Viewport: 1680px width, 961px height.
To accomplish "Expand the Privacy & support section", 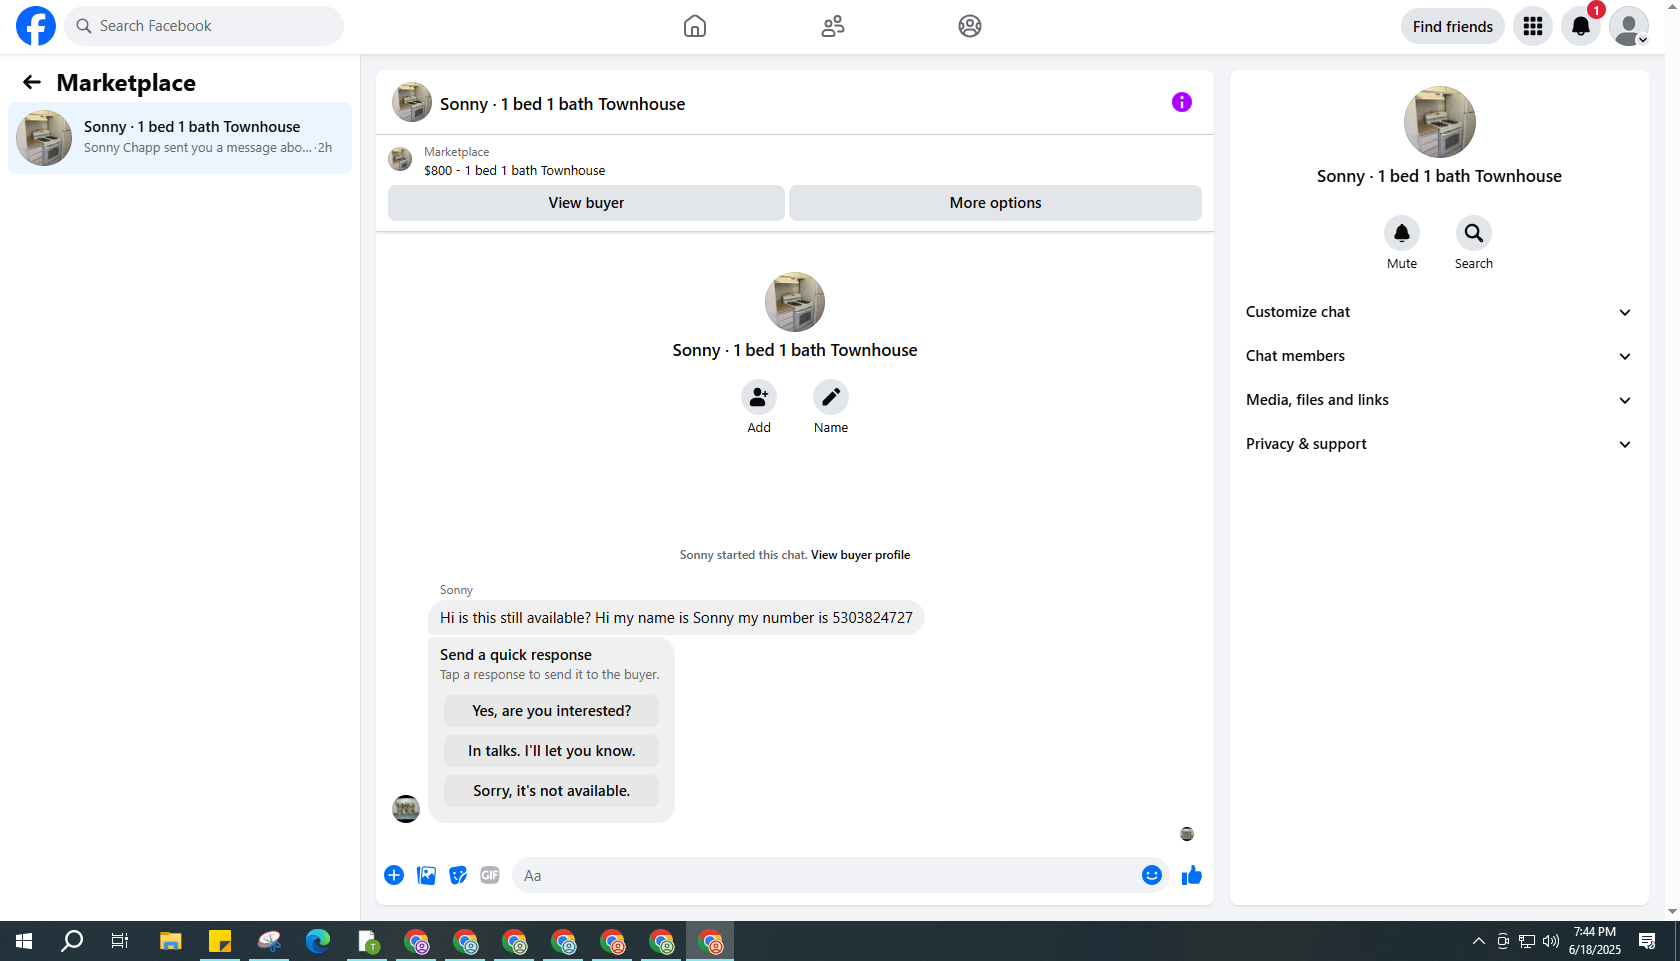I will (1439, 444).
